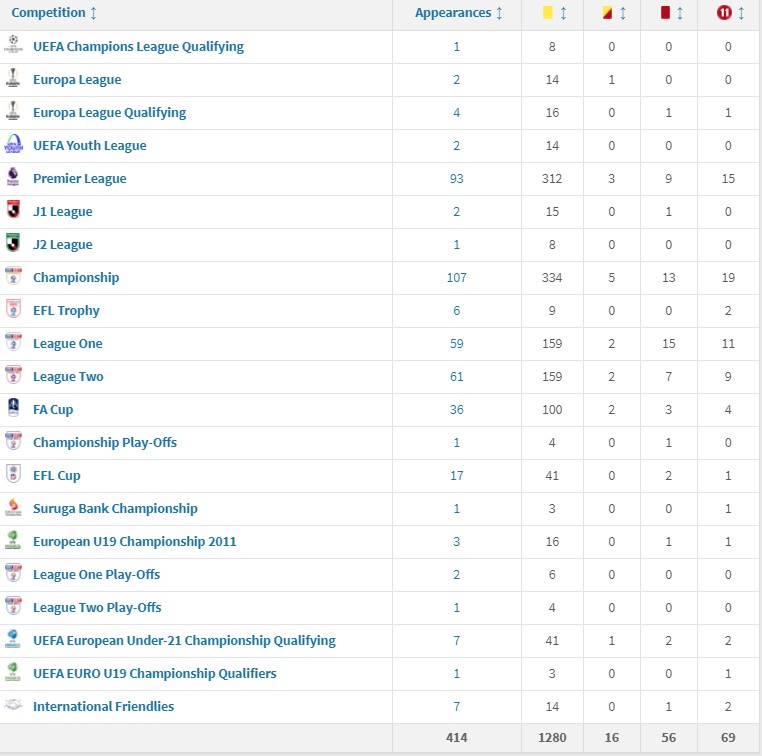Screen dimensions: 762x756
Task: Open the International Friendlies link
Action: click(x=104, y=706)
